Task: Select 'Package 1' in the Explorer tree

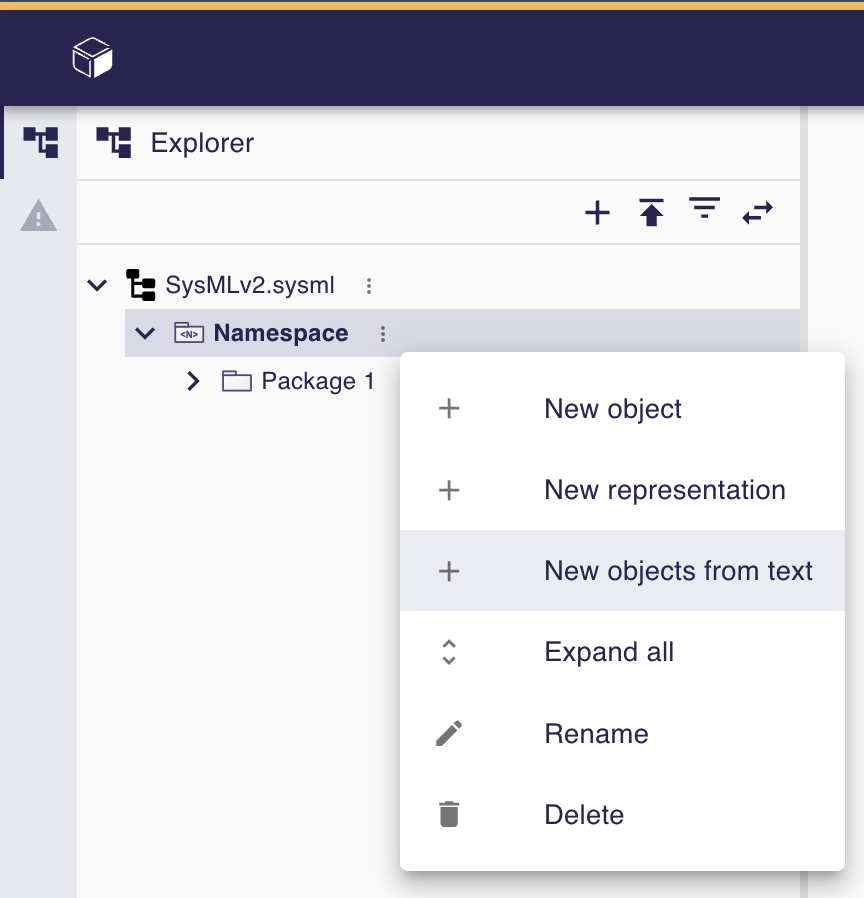Action: coord(317,381)
